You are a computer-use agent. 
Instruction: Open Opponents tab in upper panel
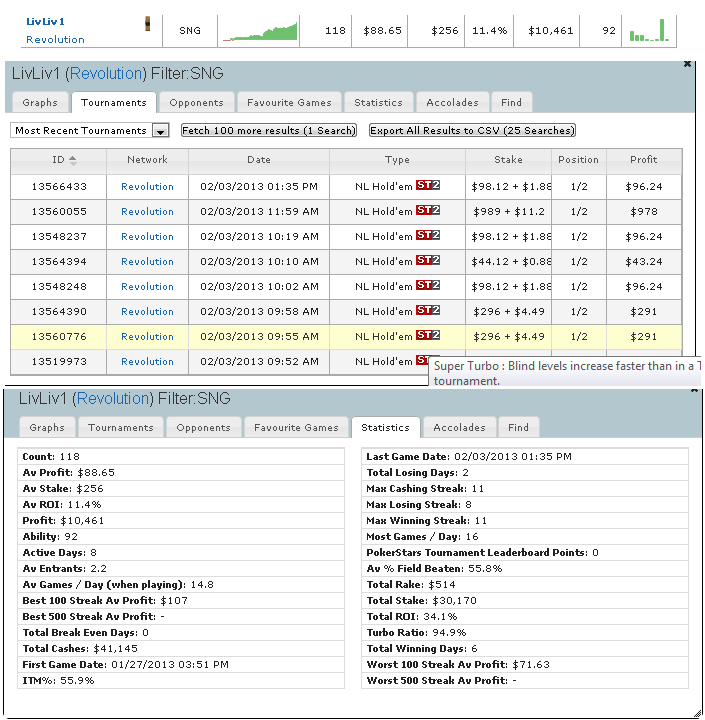[197, 102]
